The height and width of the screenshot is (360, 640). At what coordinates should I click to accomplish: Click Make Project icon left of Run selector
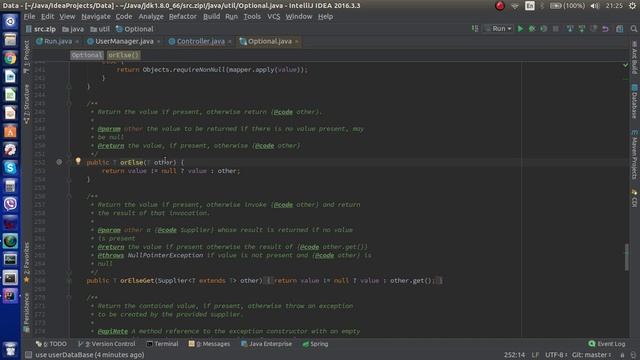(x=475, y=29)
